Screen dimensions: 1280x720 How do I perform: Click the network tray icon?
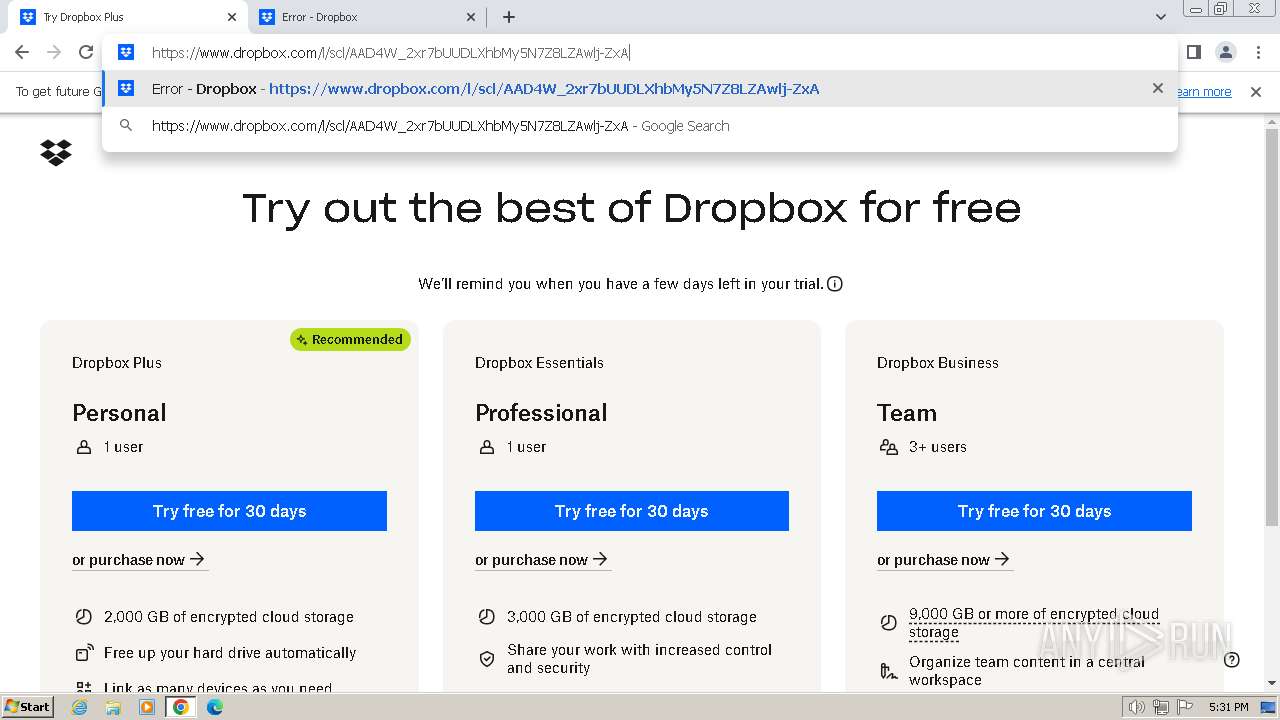[x=1161, y=707]
